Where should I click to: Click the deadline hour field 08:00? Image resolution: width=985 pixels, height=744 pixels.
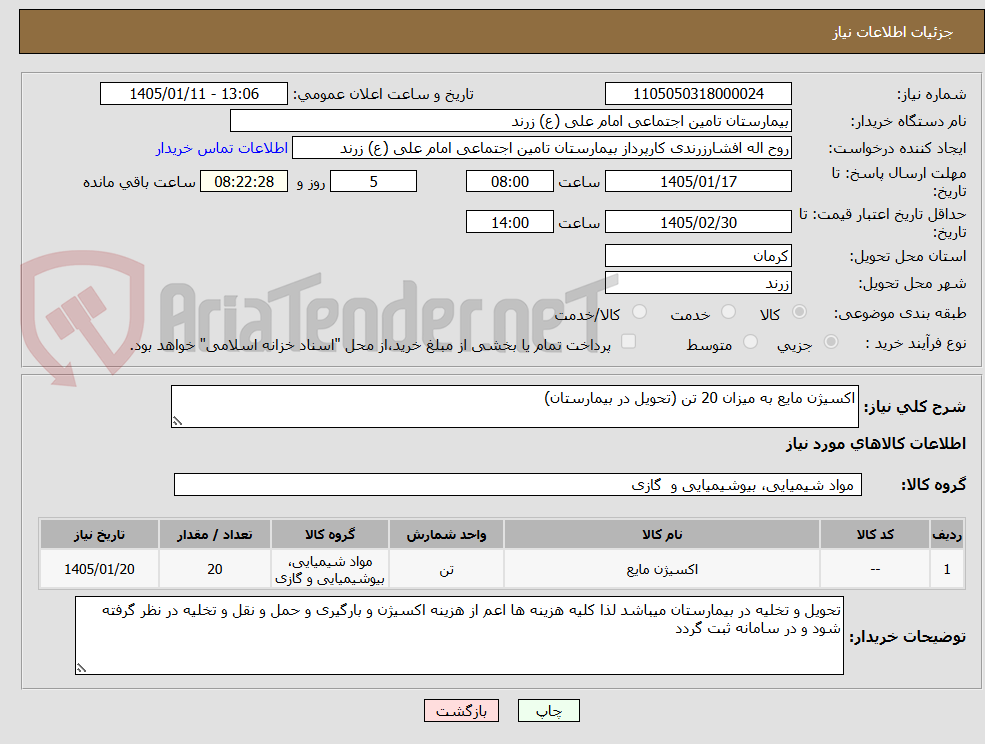(x=509, y=182)
